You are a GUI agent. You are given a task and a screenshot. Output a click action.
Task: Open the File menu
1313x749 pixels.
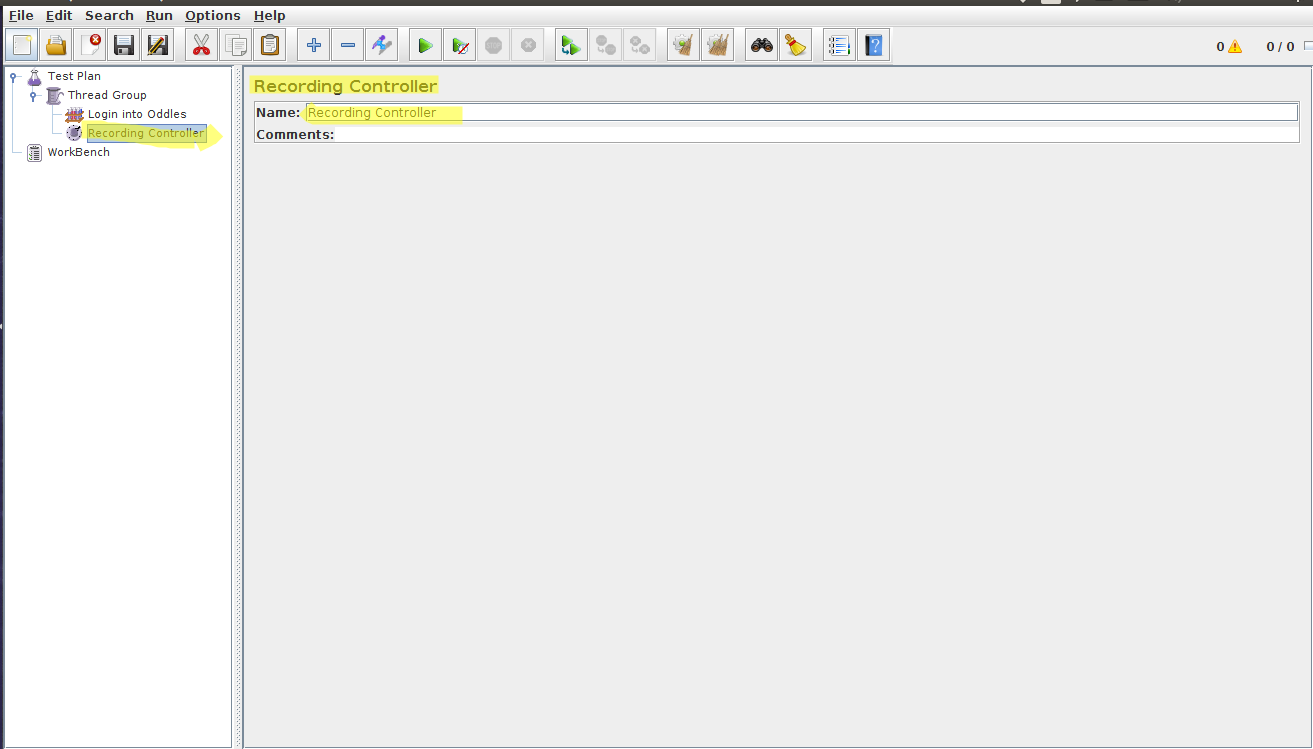(x=21, y=15)
